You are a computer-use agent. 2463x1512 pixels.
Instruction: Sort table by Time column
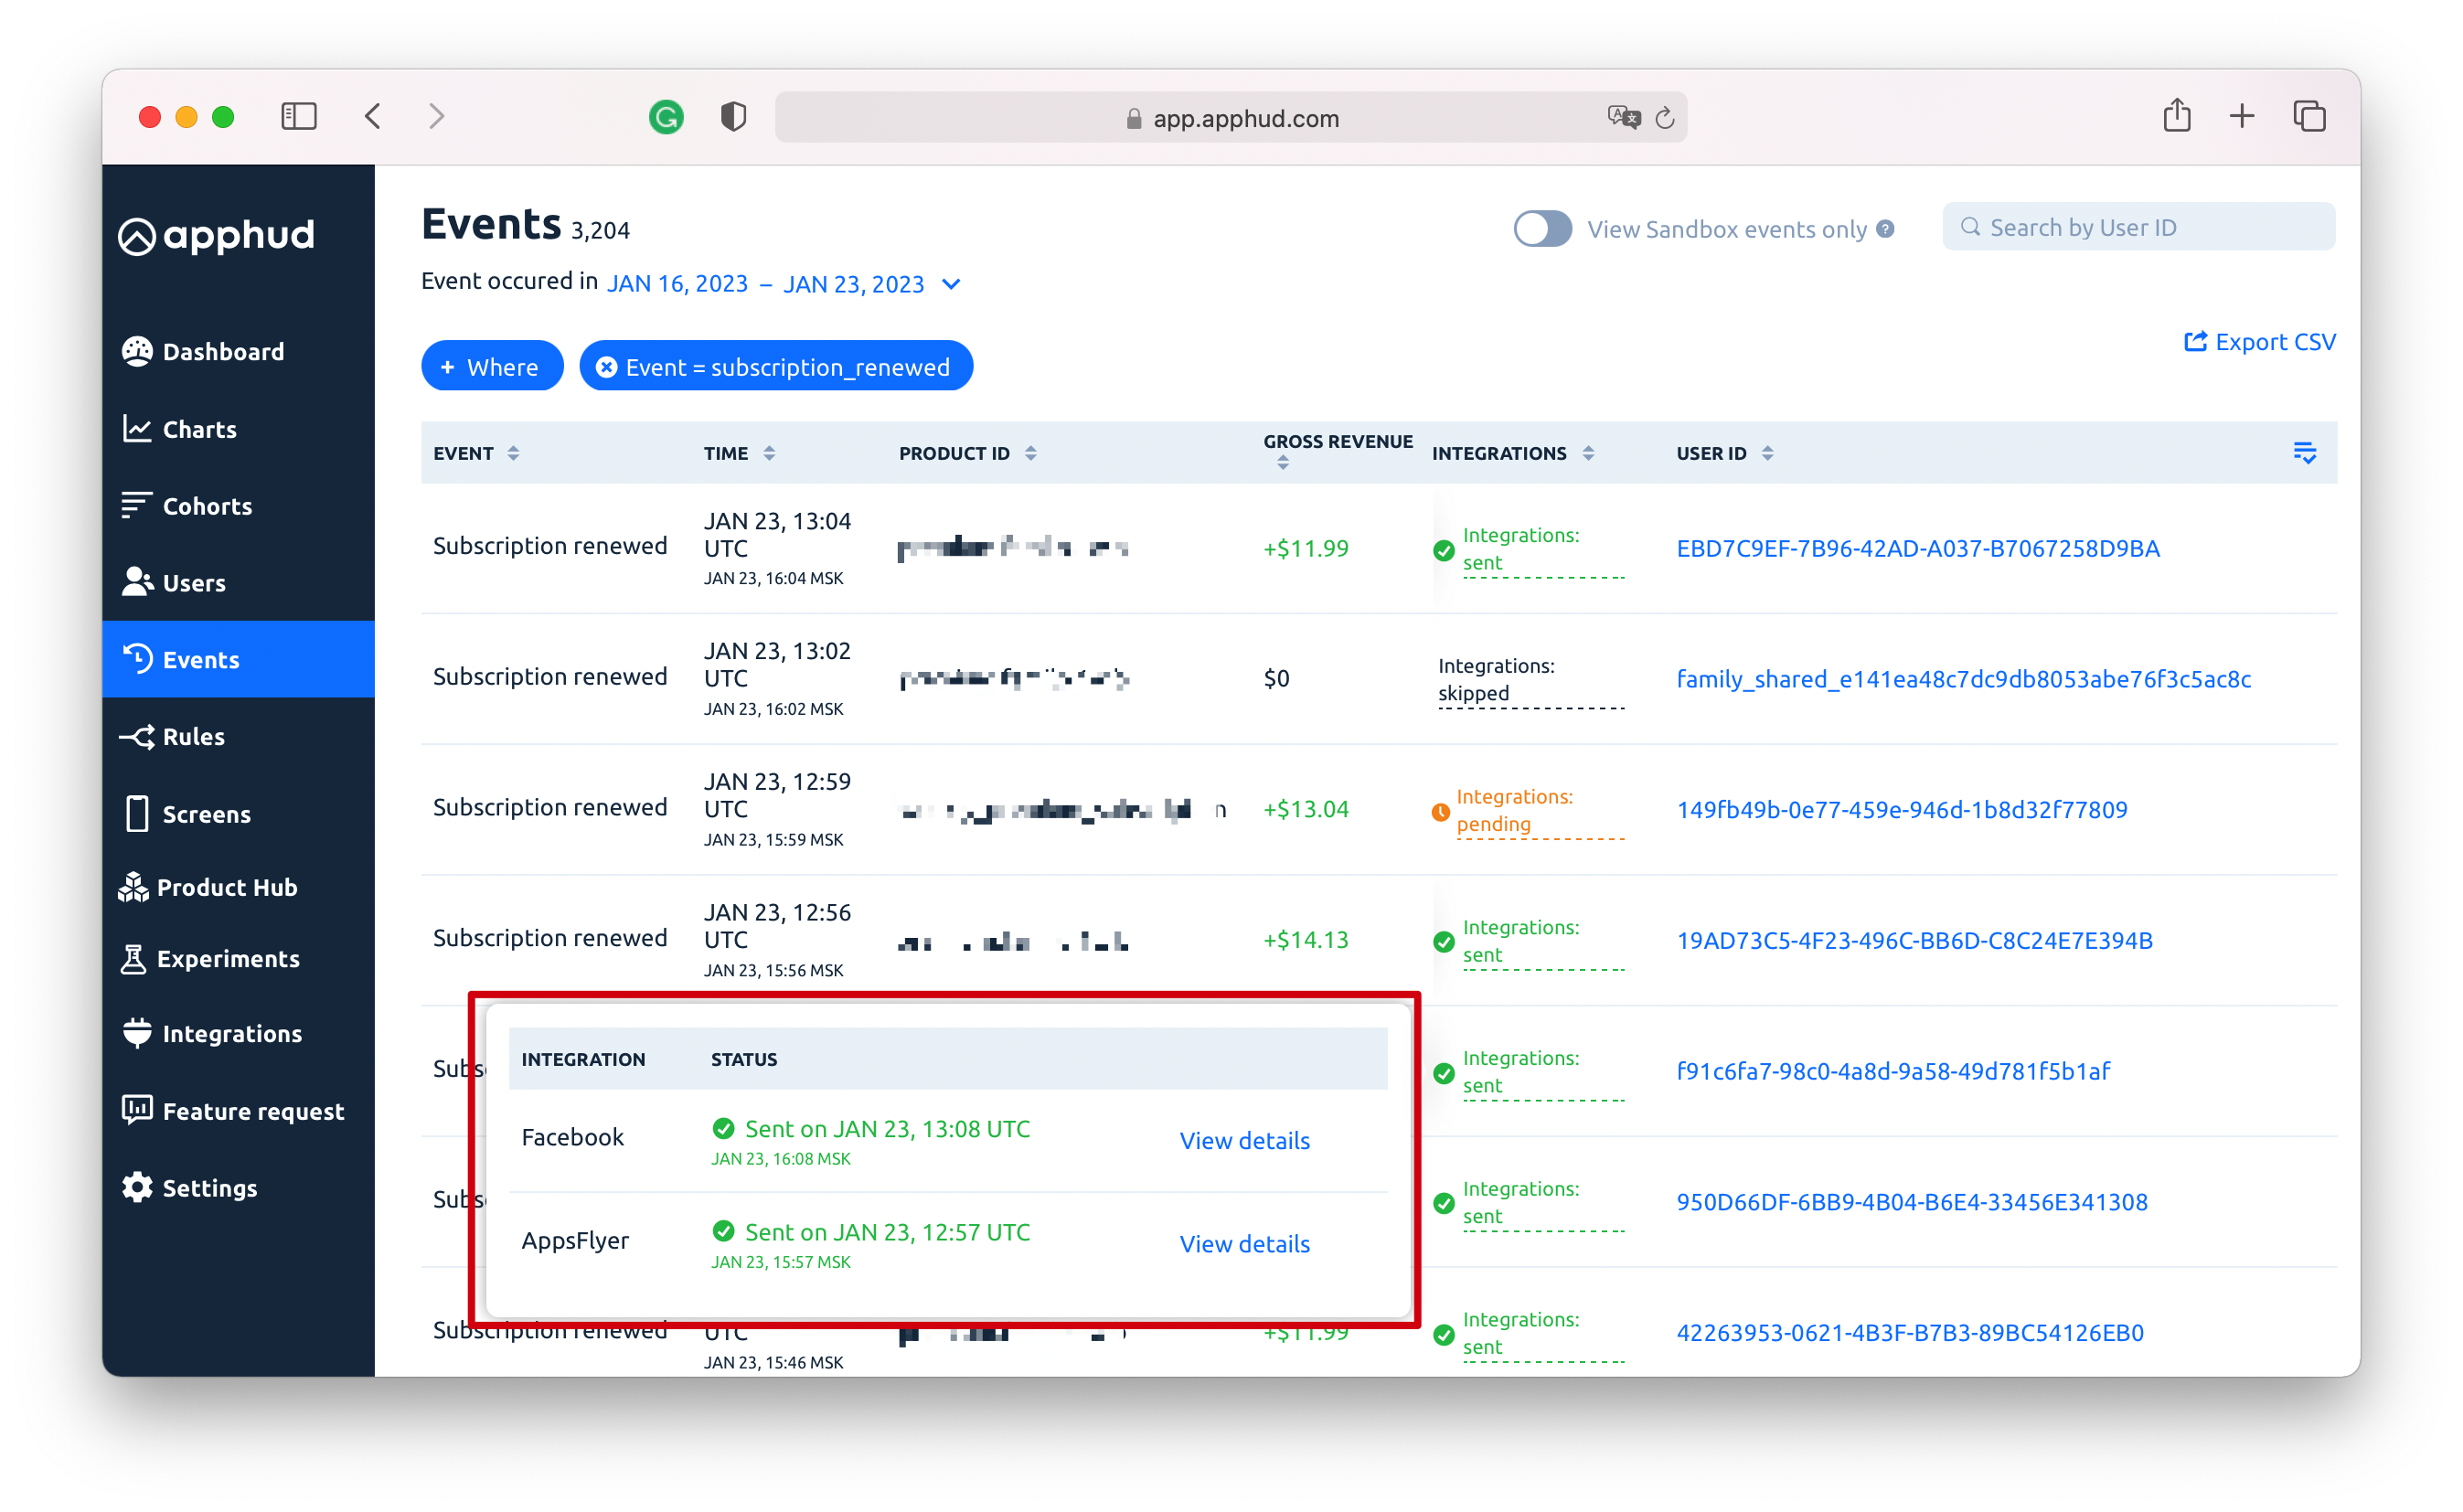coord(769,453)
